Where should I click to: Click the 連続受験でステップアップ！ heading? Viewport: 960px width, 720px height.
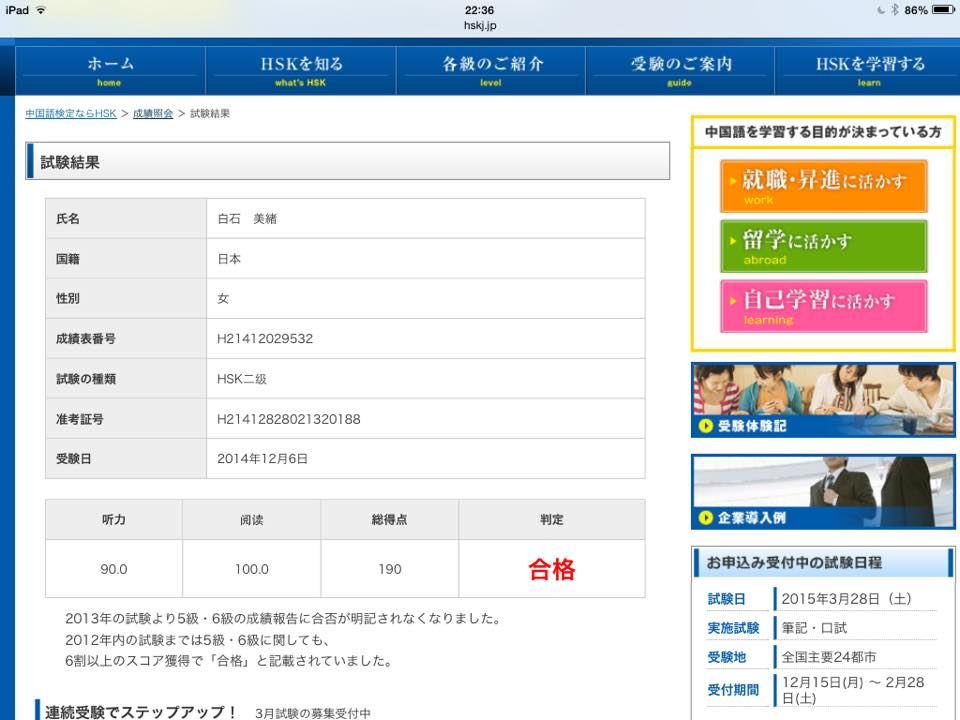140,712
